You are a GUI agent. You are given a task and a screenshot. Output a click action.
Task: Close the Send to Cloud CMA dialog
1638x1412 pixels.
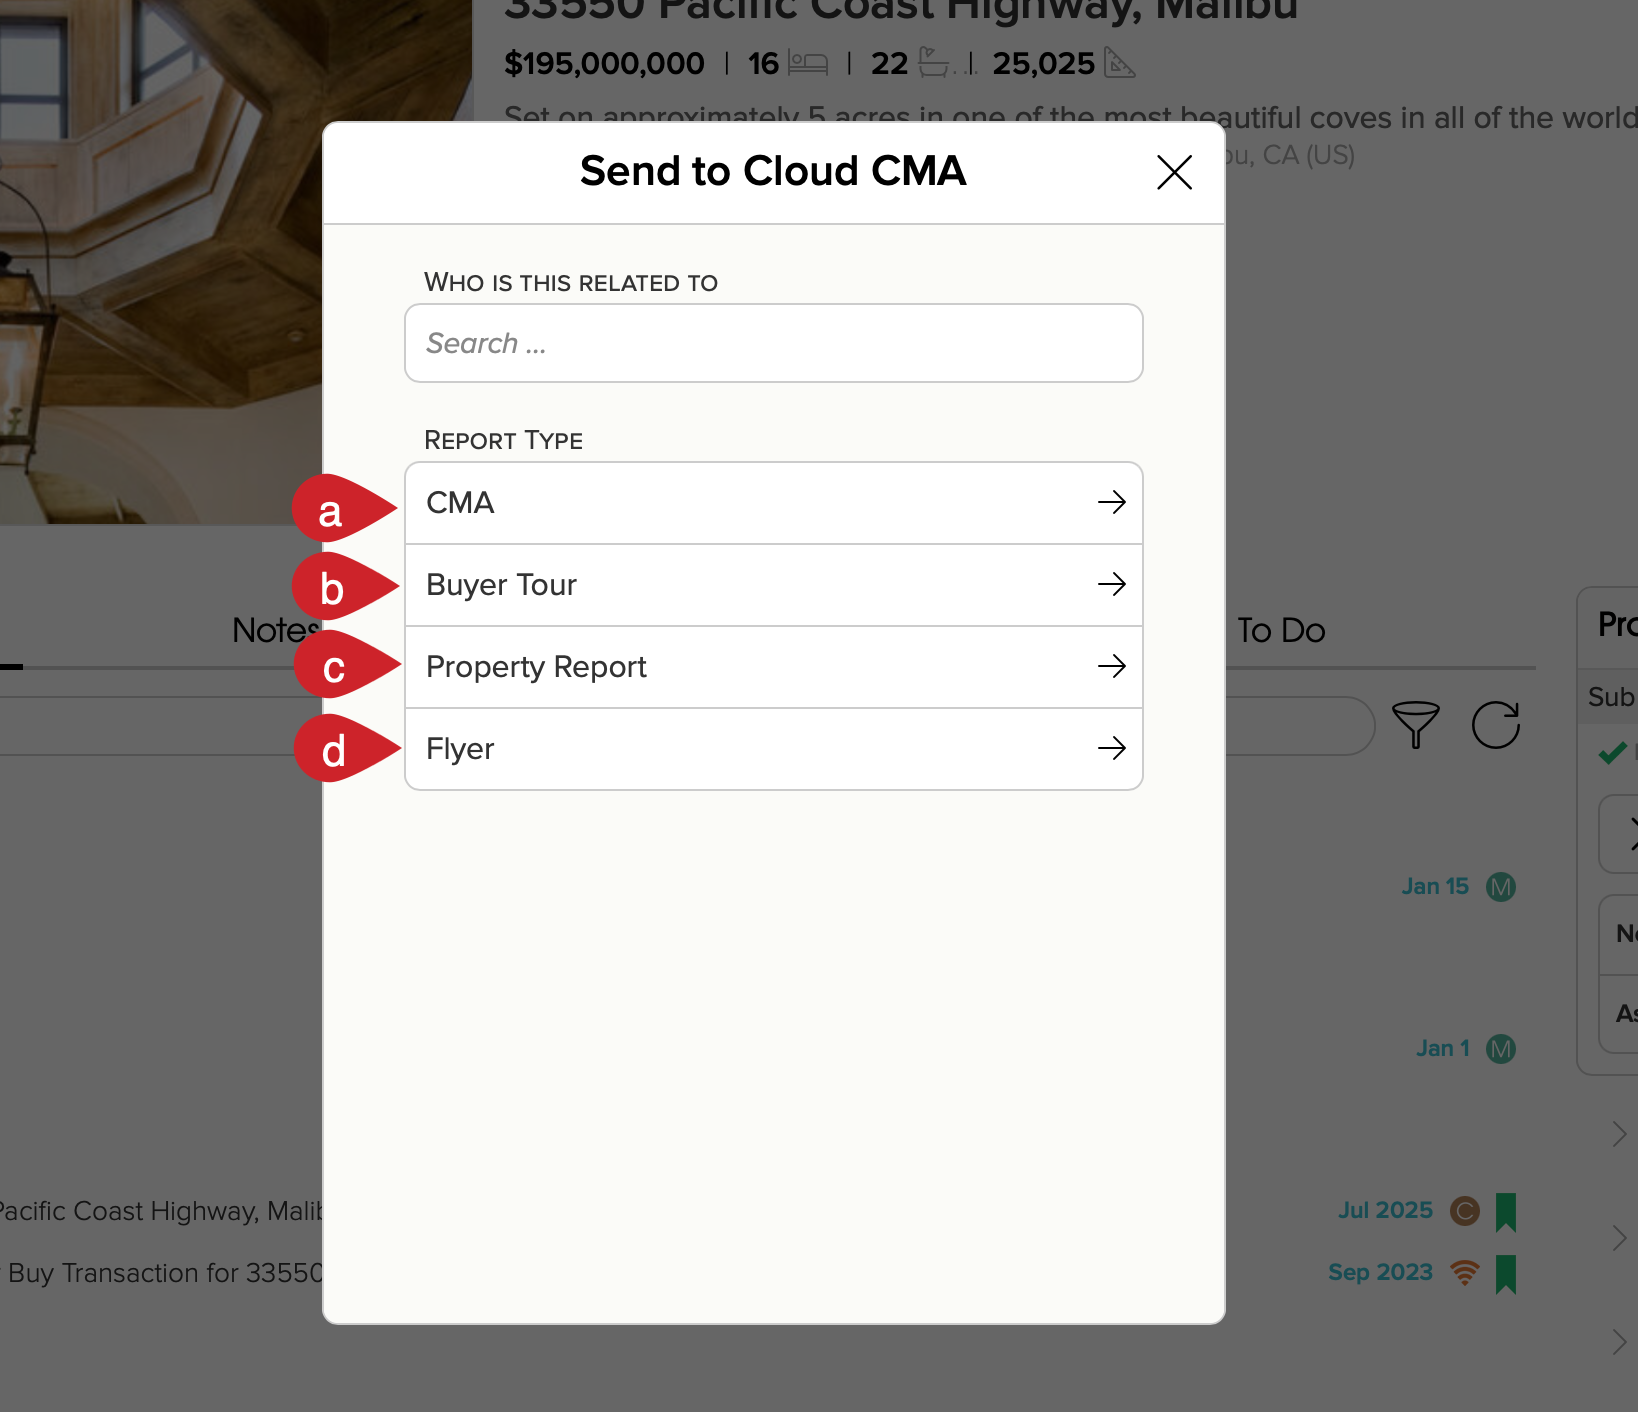1174,172
